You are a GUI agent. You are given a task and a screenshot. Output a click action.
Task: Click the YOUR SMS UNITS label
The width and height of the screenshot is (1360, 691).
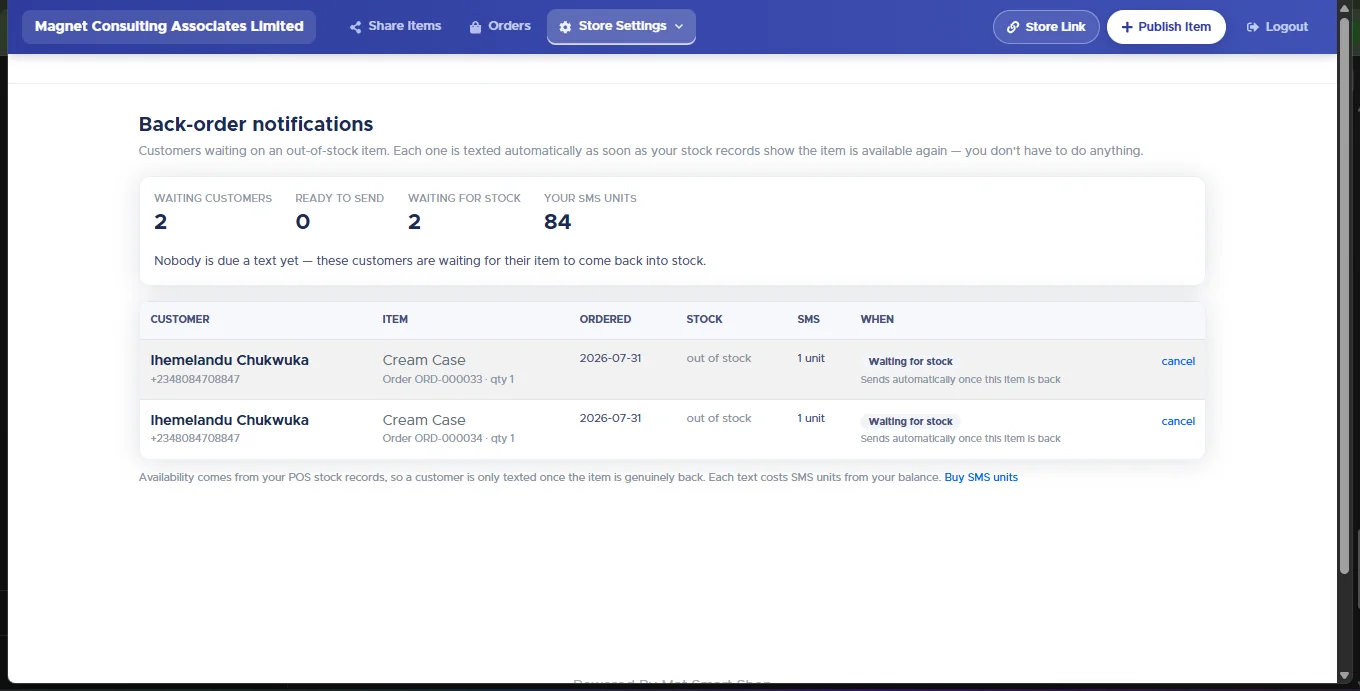click(x=590, y=198)
